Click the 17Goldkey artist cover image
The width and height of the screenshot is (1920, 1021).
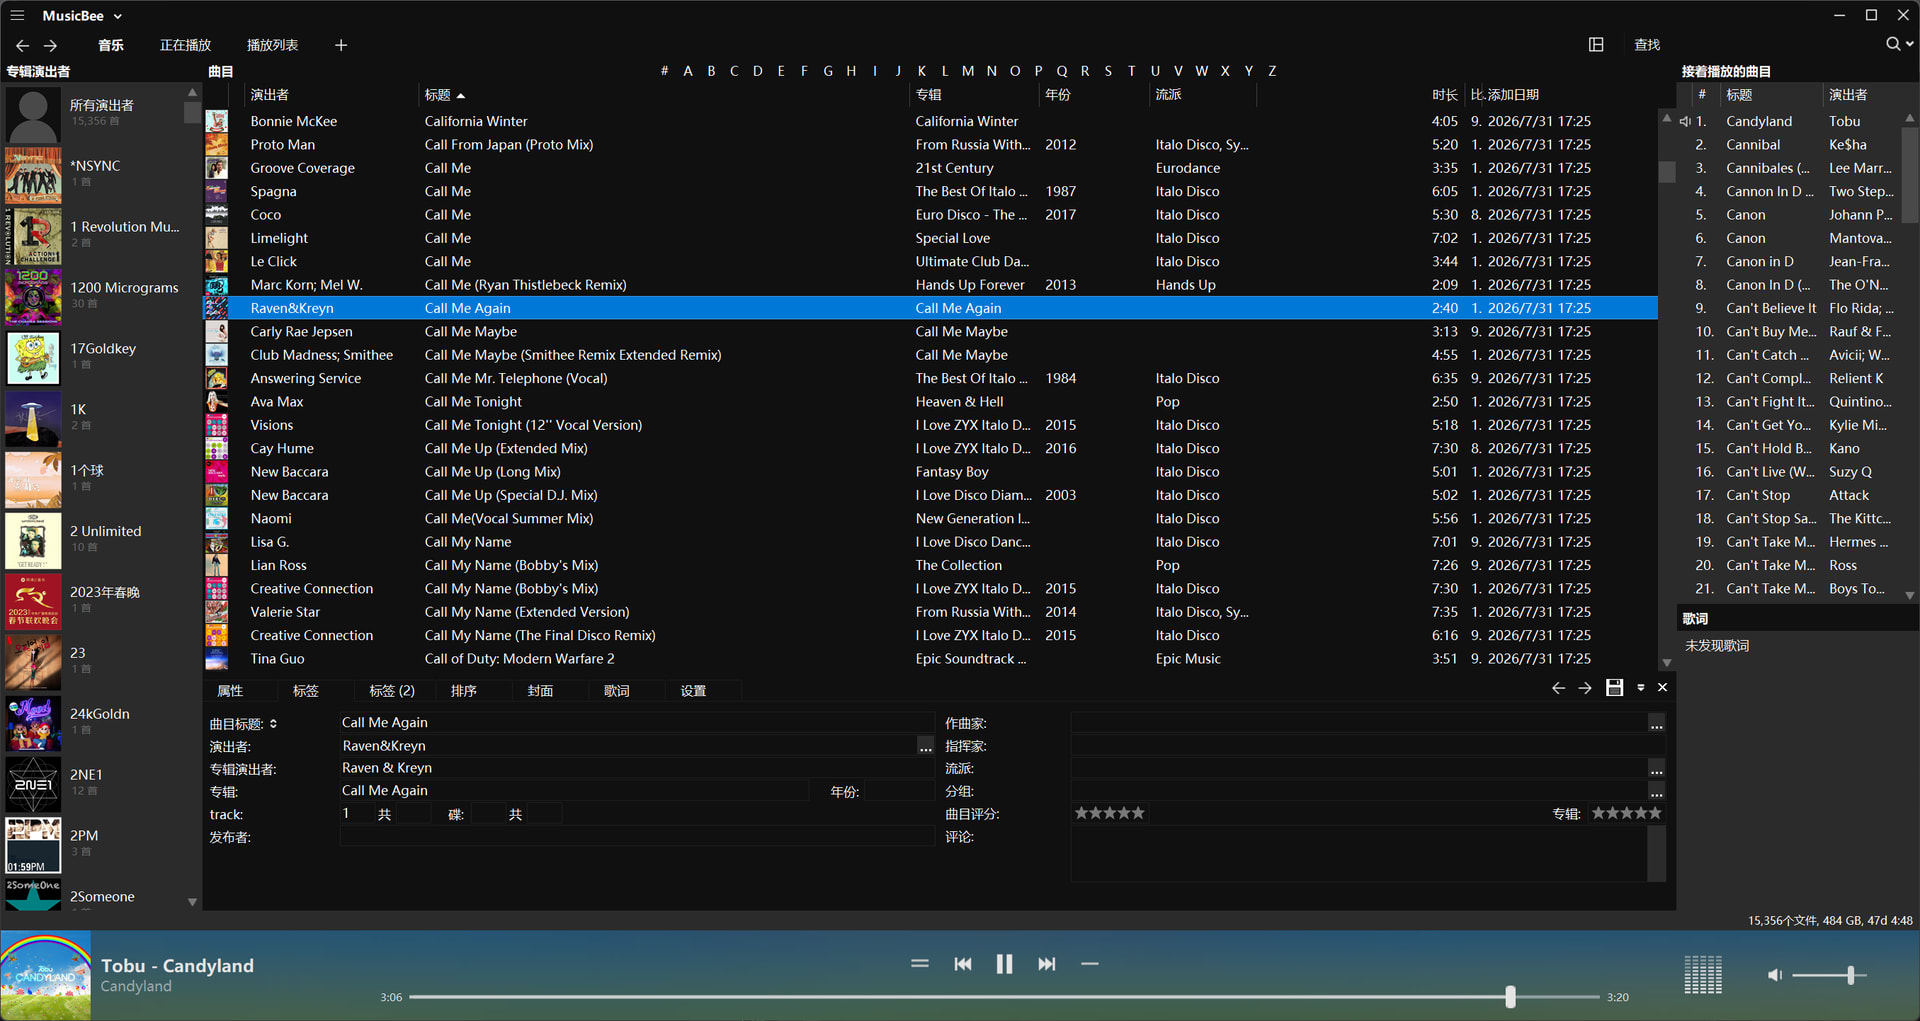point(33,358)
